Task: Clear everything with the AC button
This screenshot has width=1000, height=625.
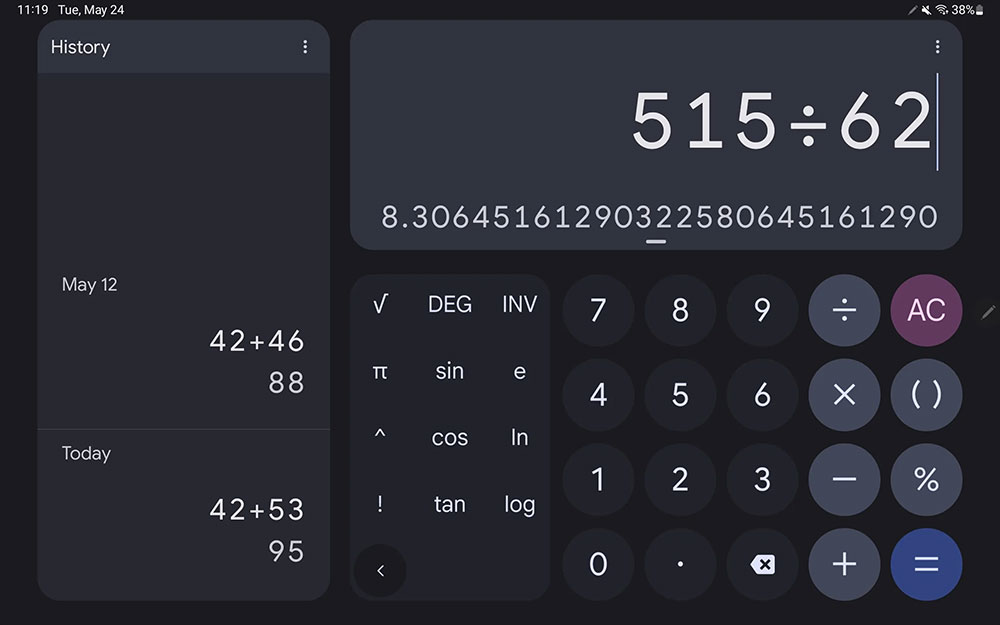Action: coord(926,311)
